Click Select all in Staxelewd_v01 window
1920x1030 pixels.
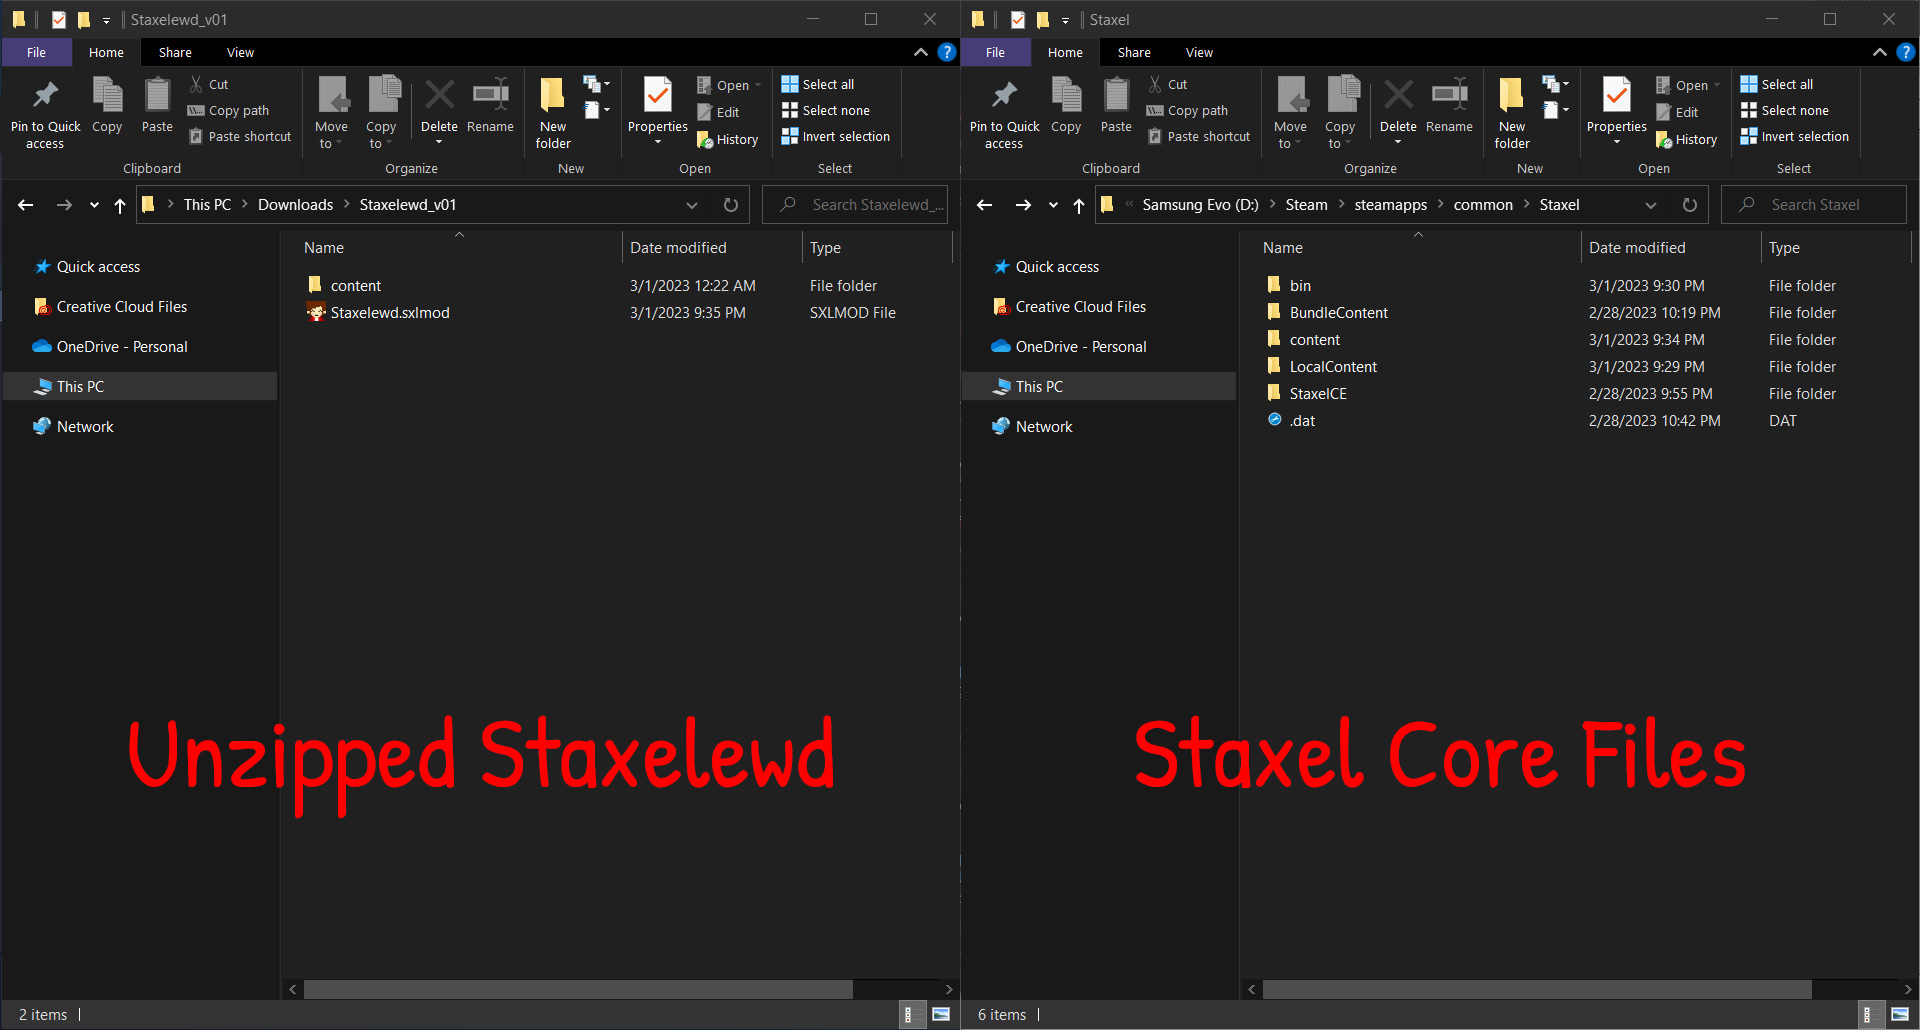pyautogui.click(x=818, y=84)
